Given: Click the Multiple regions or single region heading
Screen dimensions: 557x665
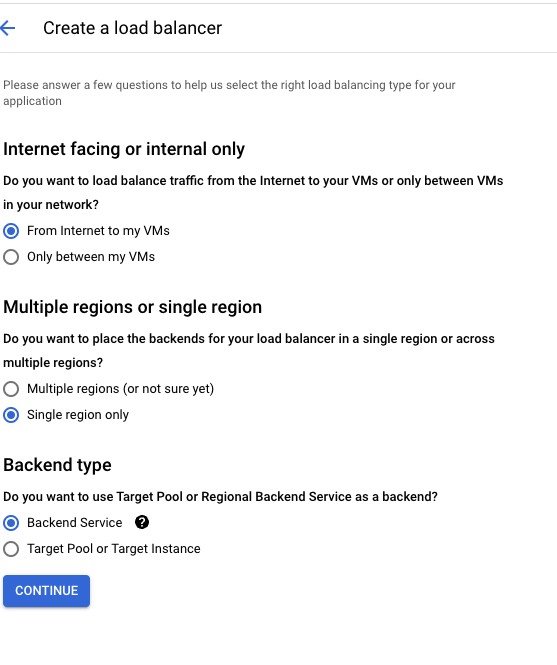Looking at the screenshot, I should pos(132,307).
